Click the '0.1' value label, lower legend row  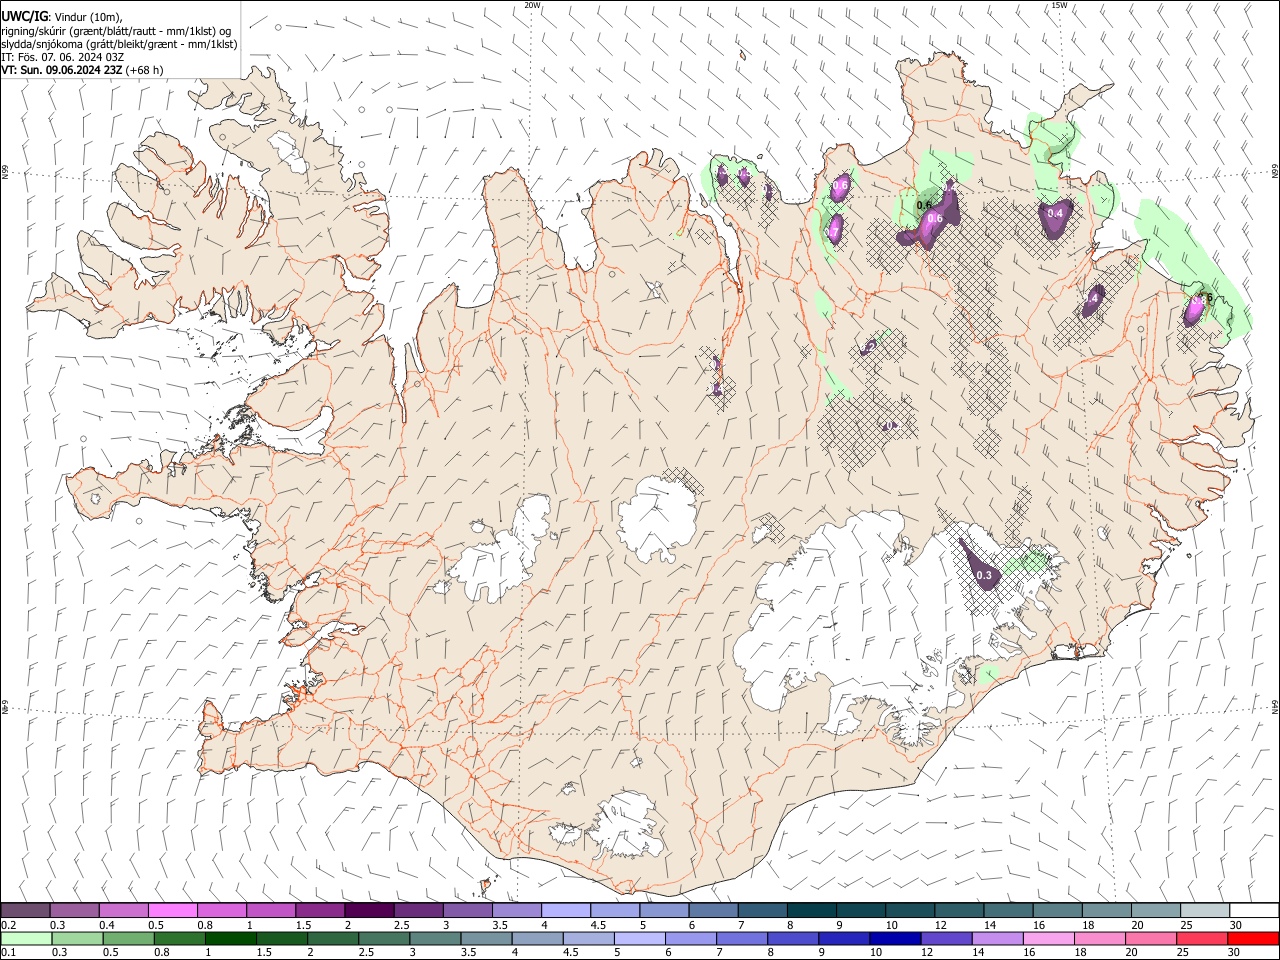9,952
